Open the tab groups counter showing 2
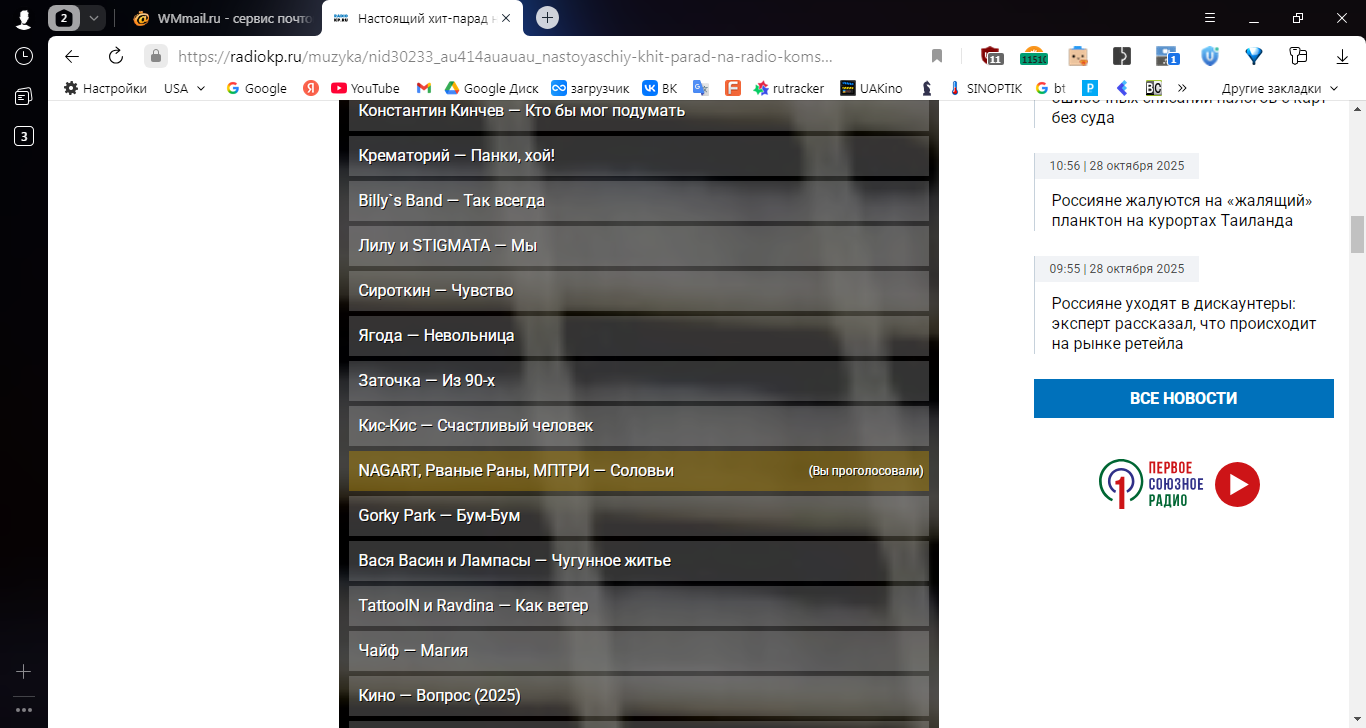This screenshot has height=728, width=1366. click(x=65, y=18)
